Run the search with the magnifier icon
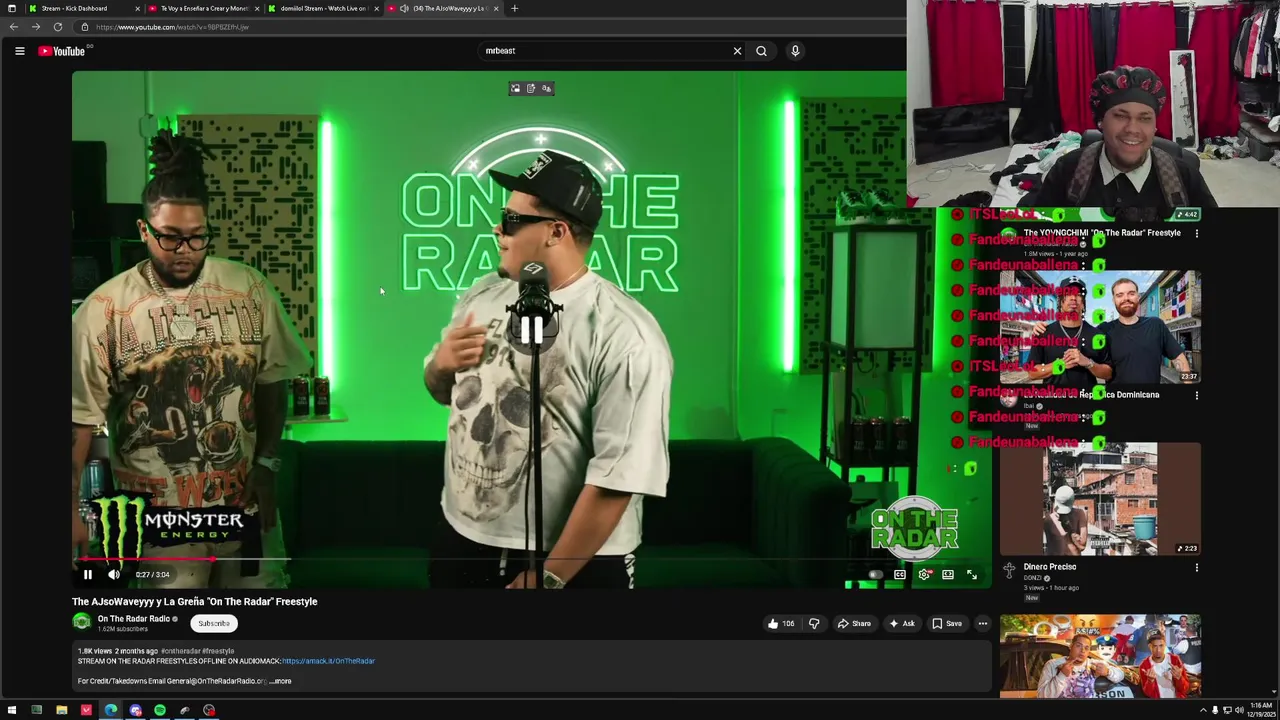 761,51
